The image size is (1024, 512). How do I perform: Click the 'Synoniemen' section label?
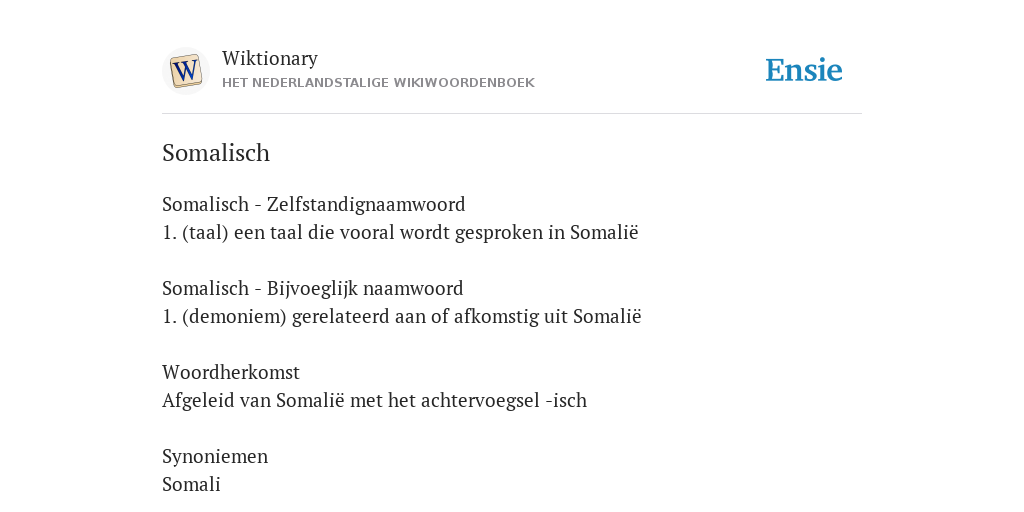point(215,456)
